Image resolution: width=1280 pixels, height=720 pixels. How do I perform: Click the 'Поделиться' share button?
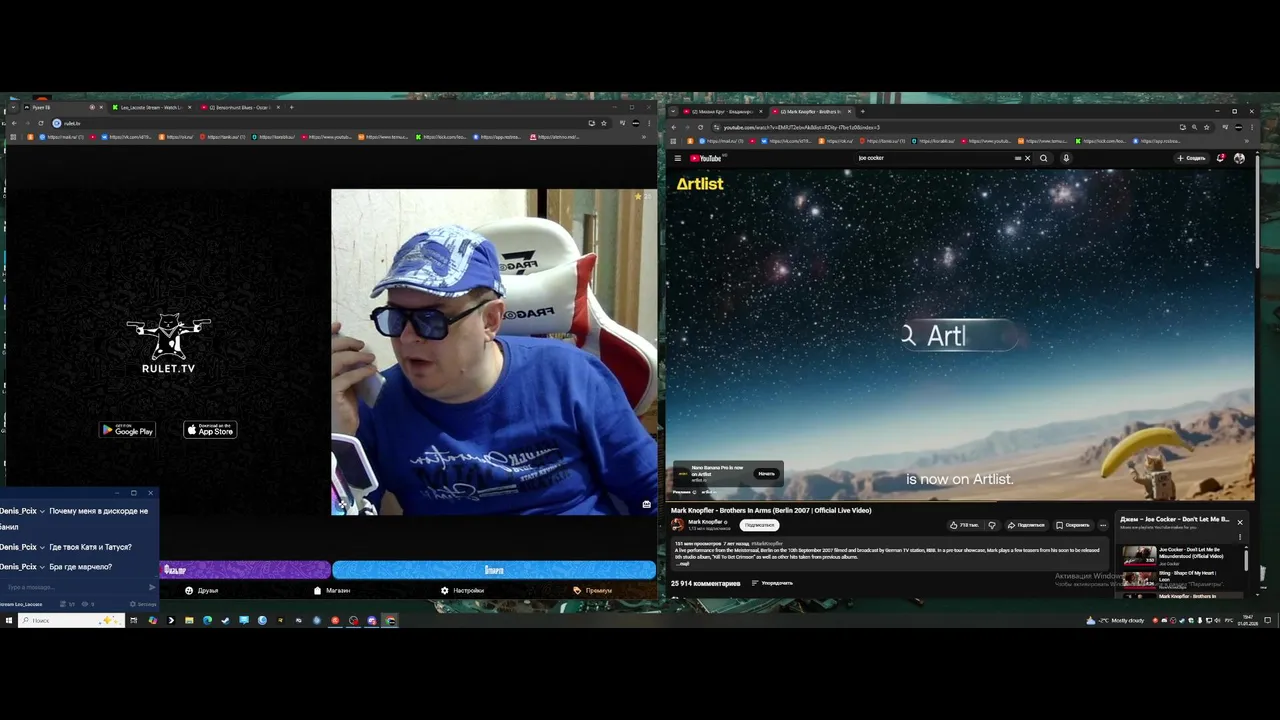(x=1026, y=525)
